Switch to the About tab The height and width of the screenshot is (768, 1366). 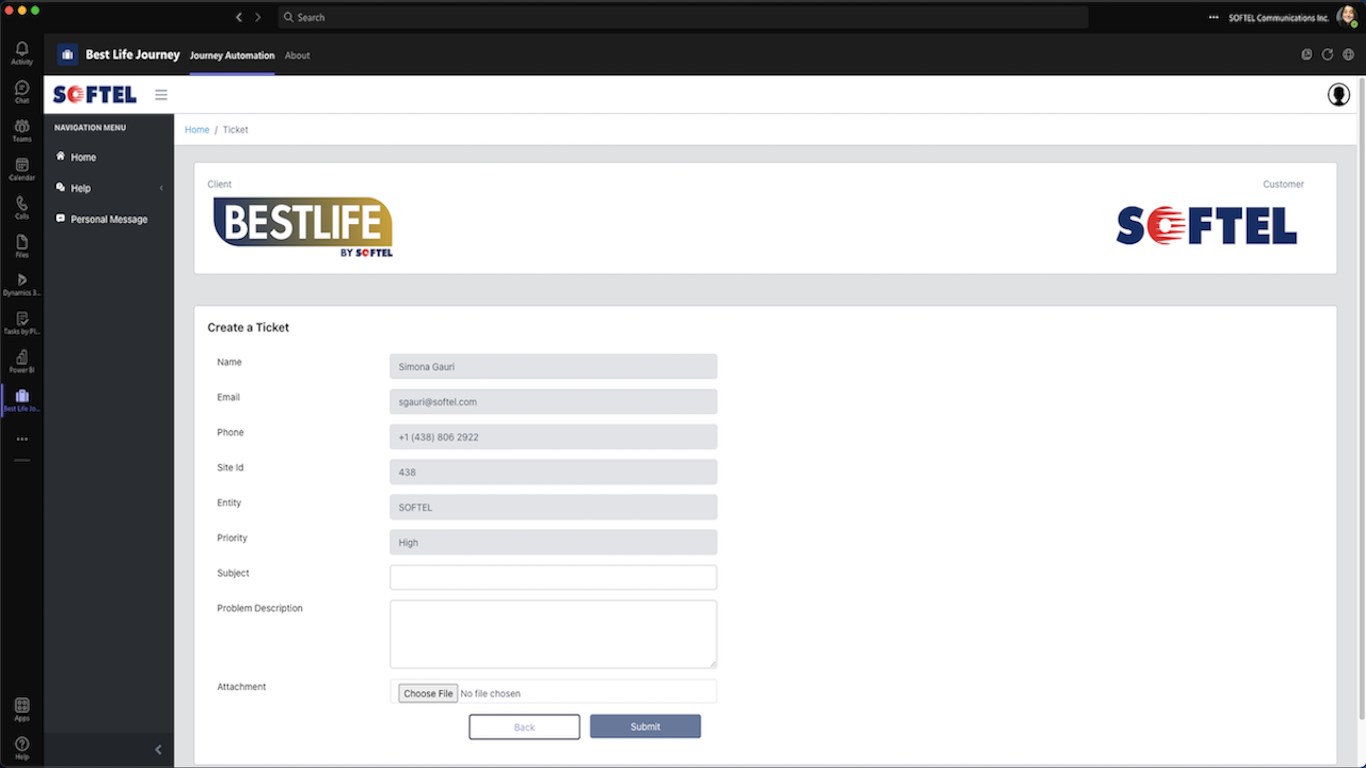point(297,55)
